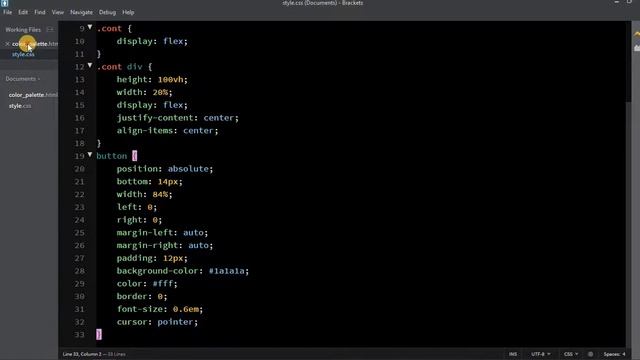Collapse the button rule fold arrow at line 19
Viewport: 640px width, 360px height.
tap(90, 155)
